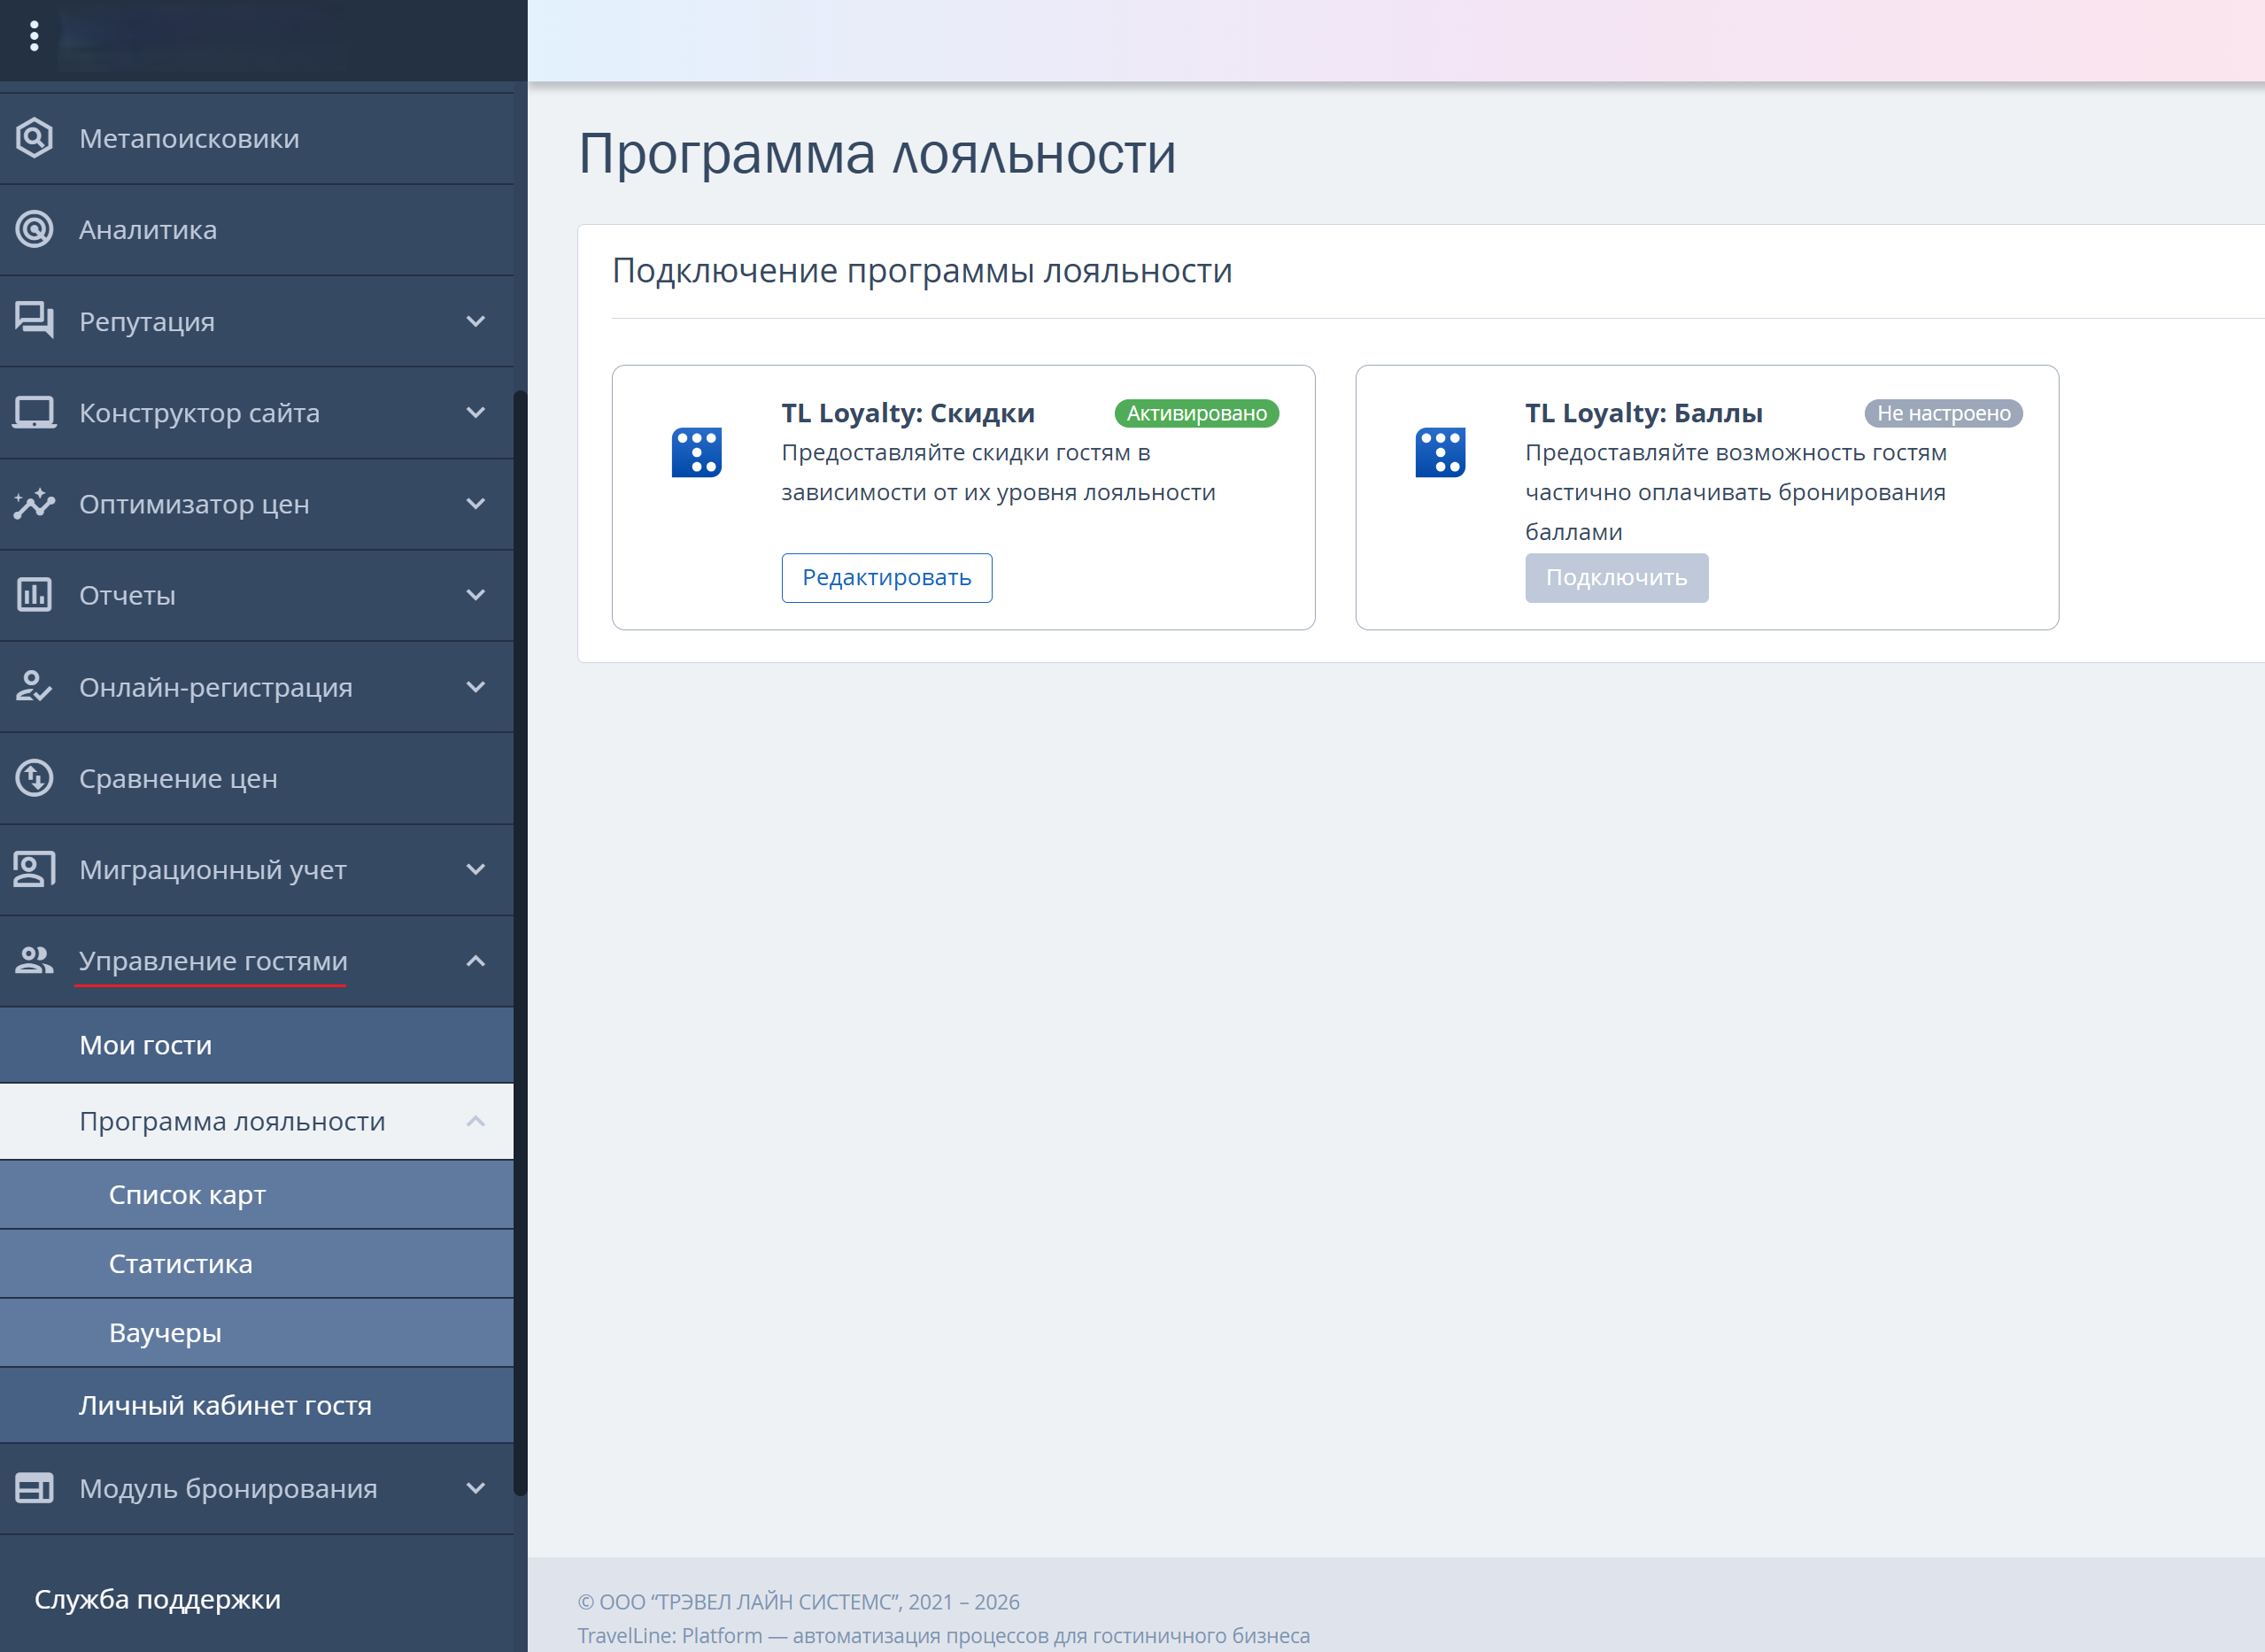Image resolution: width=2265 pixels, height=1652 pixels.
Task: Click the Подключить button
Action: (x=1616, y=577)
